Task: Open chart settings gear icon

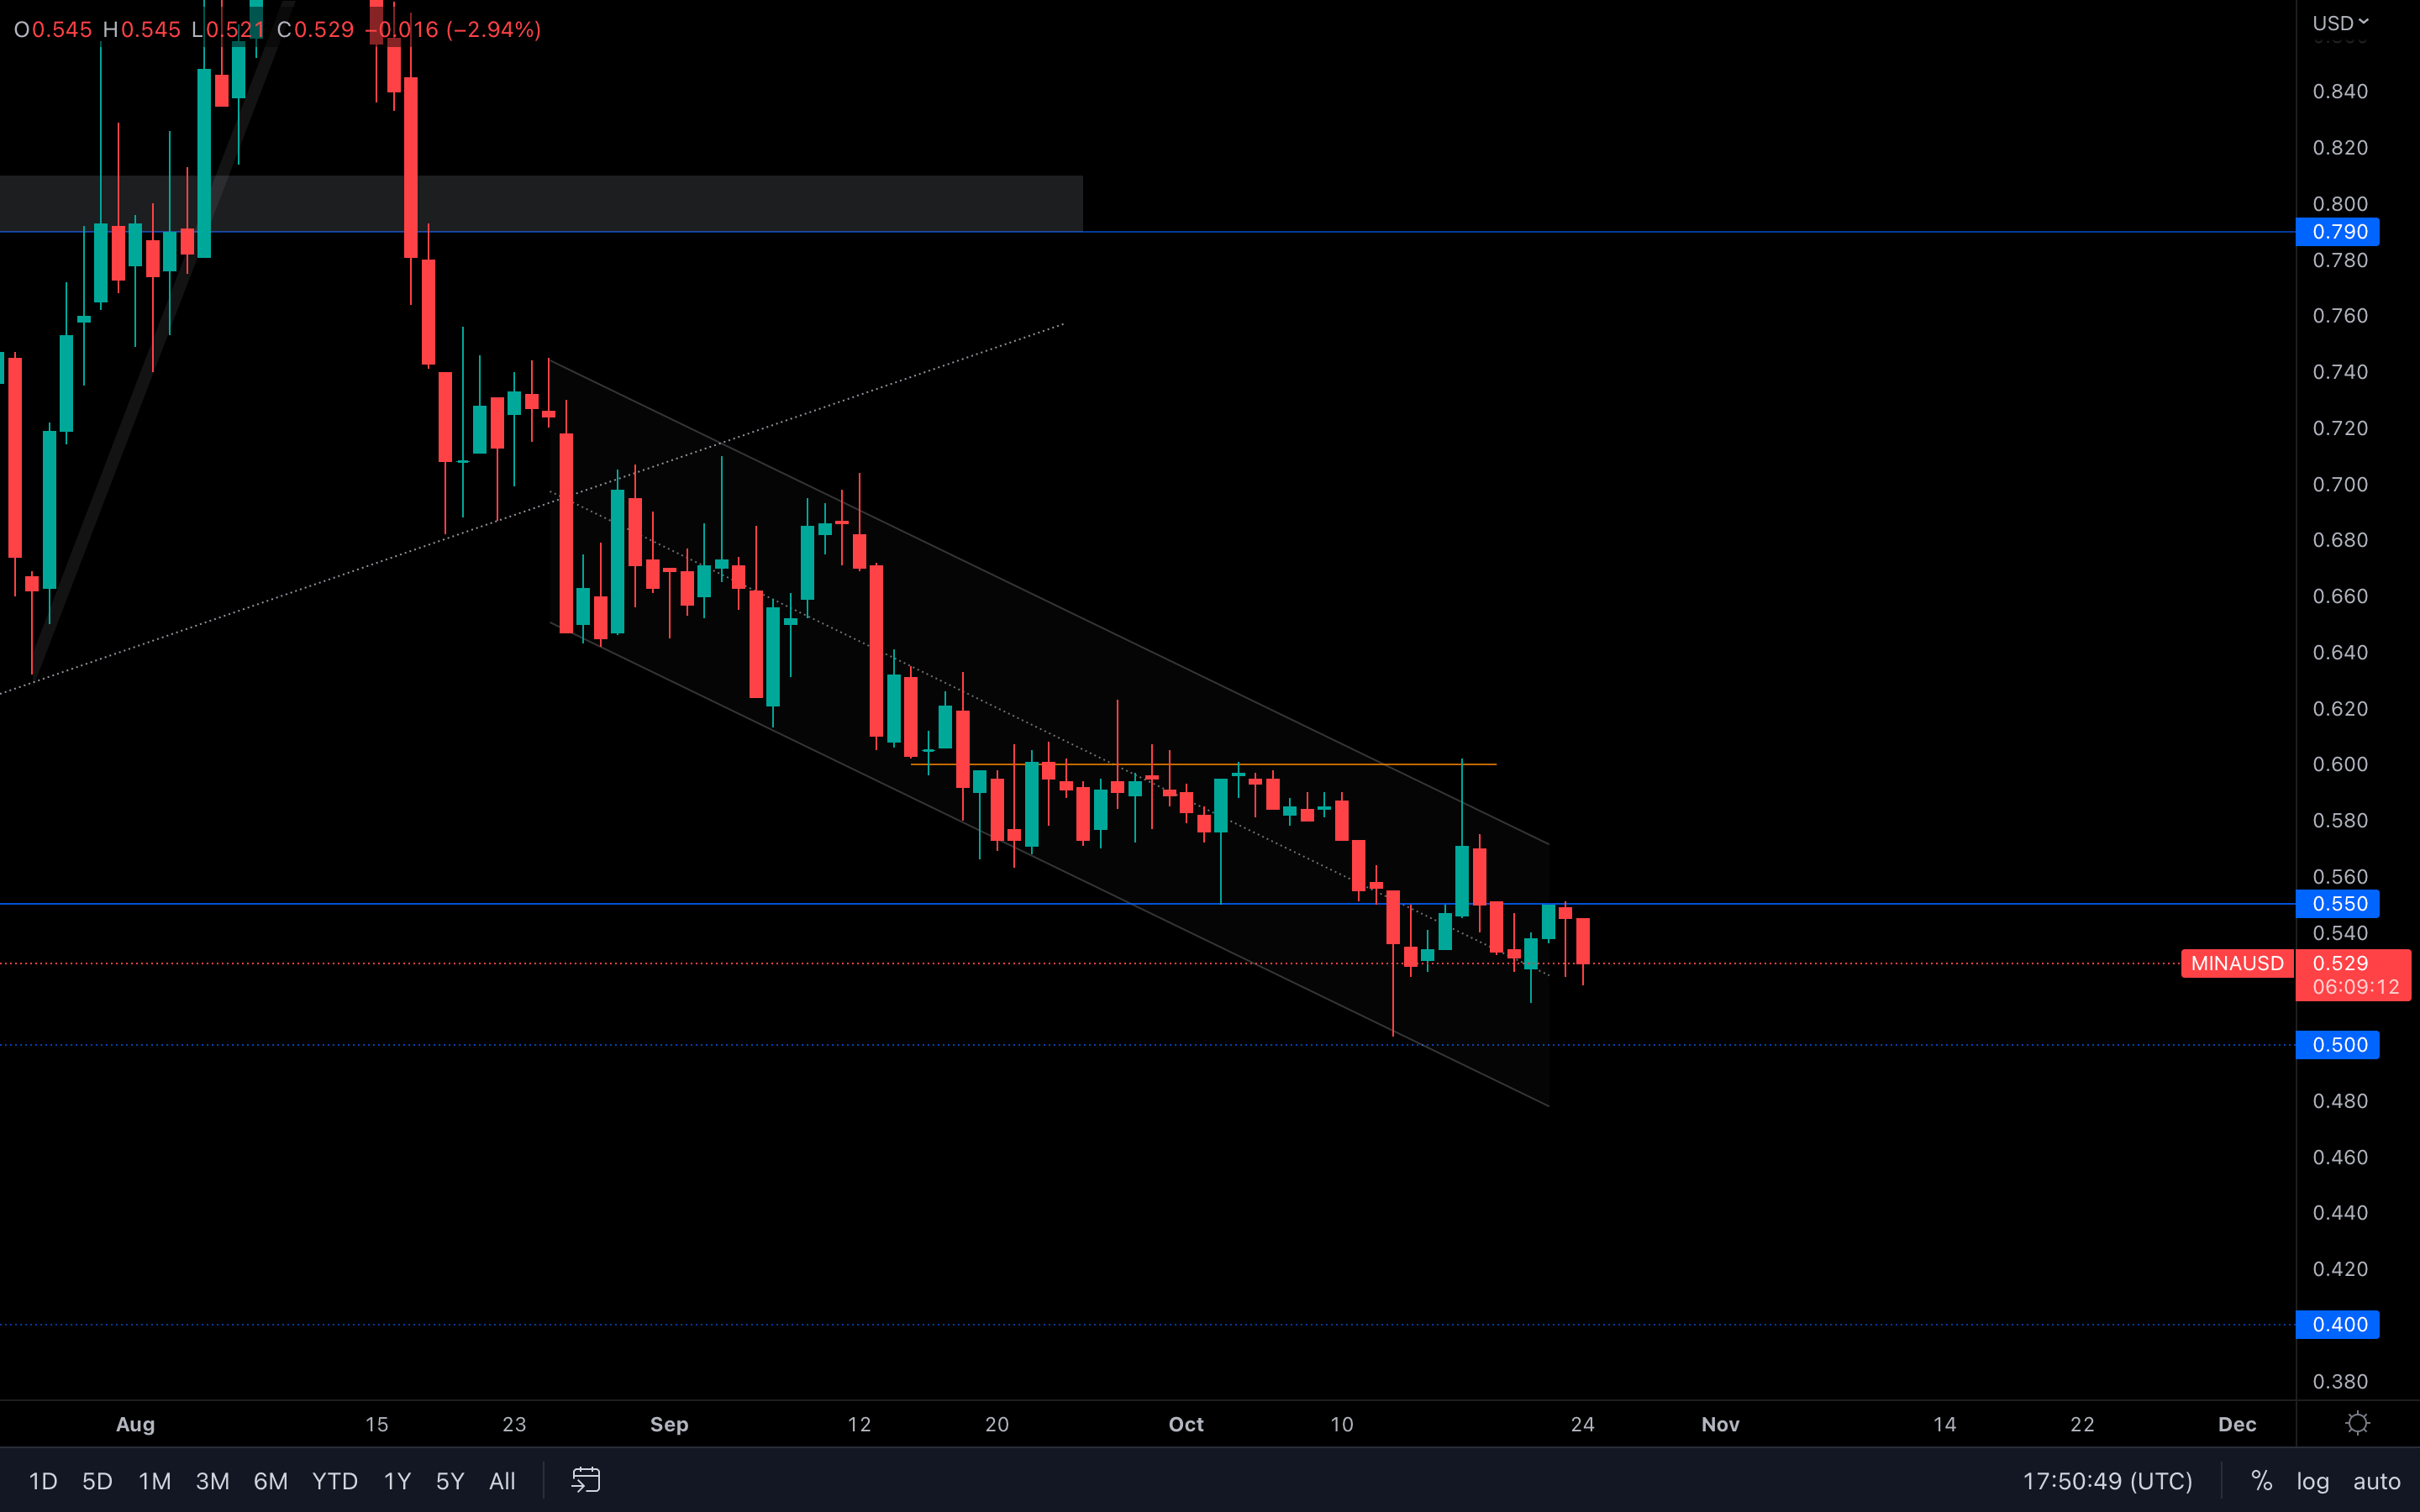Action: coord(2357,1423)
